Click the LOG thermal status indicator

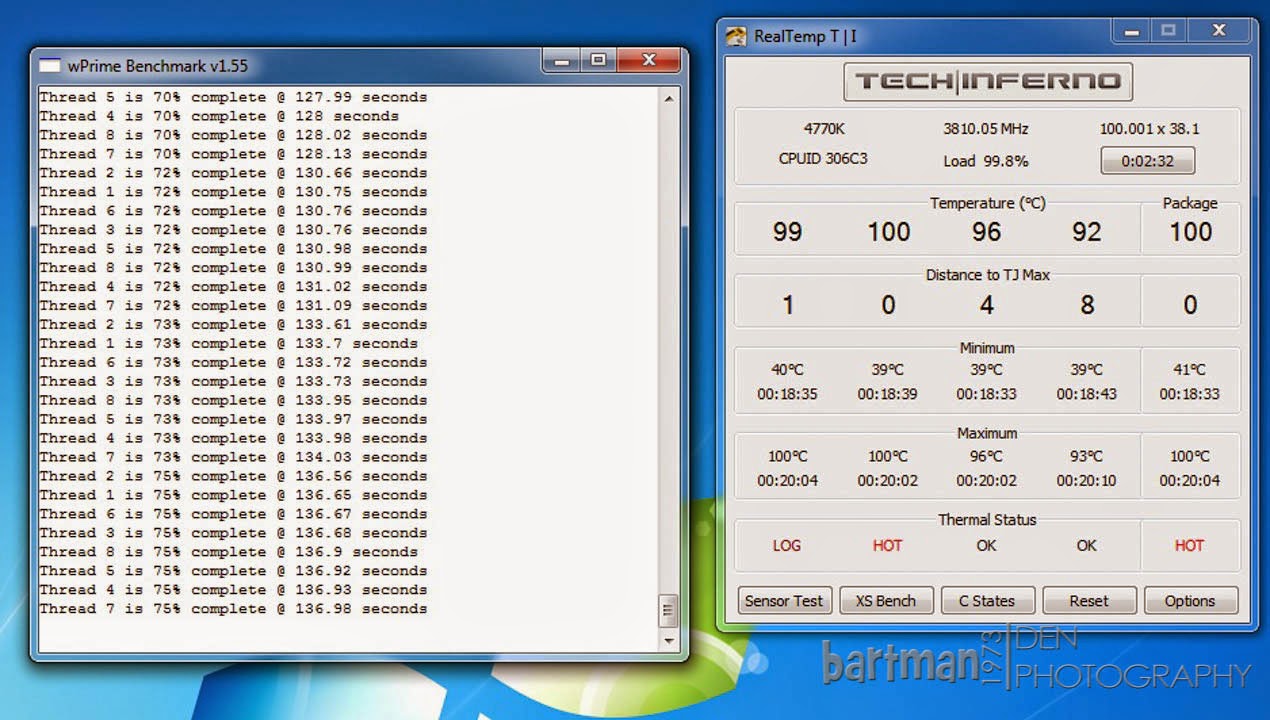point(786,546)
